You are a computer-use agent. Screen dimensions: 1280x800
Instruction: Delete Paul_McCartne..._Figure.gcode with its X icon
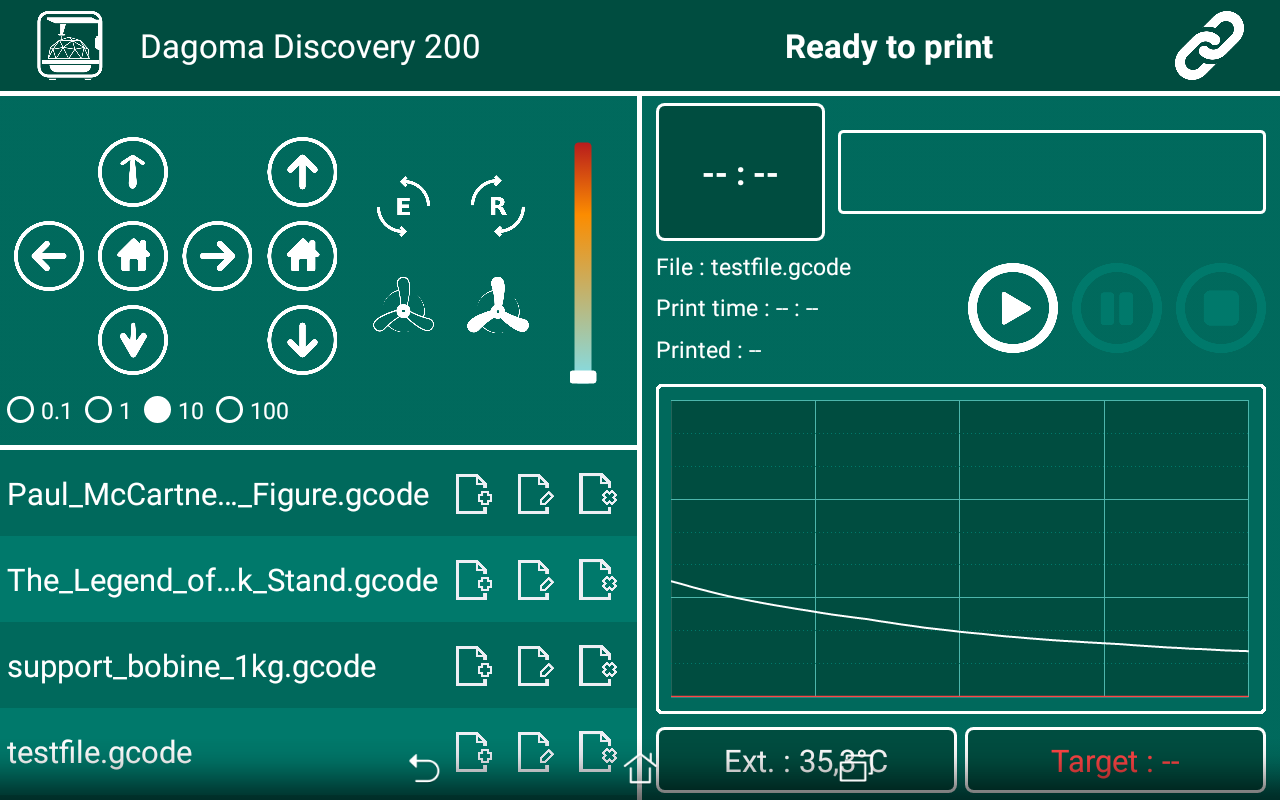click(x=597, y=494)
